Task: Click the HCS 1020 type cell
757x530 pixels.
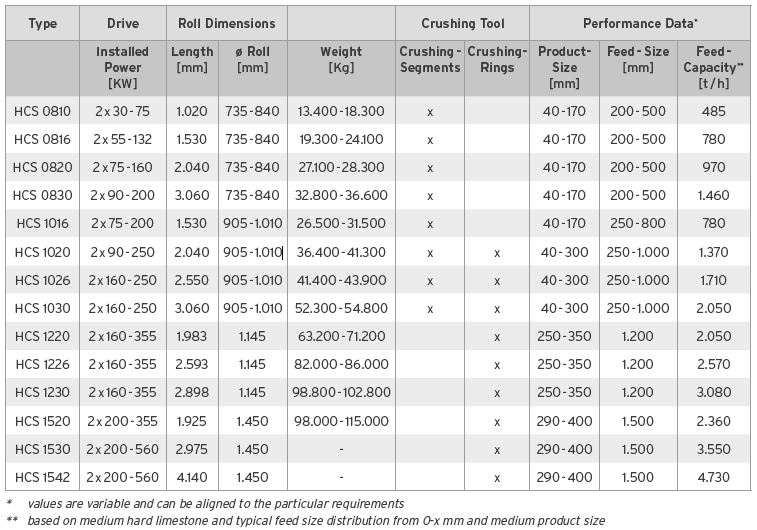Action: click(x=43, y=252)
